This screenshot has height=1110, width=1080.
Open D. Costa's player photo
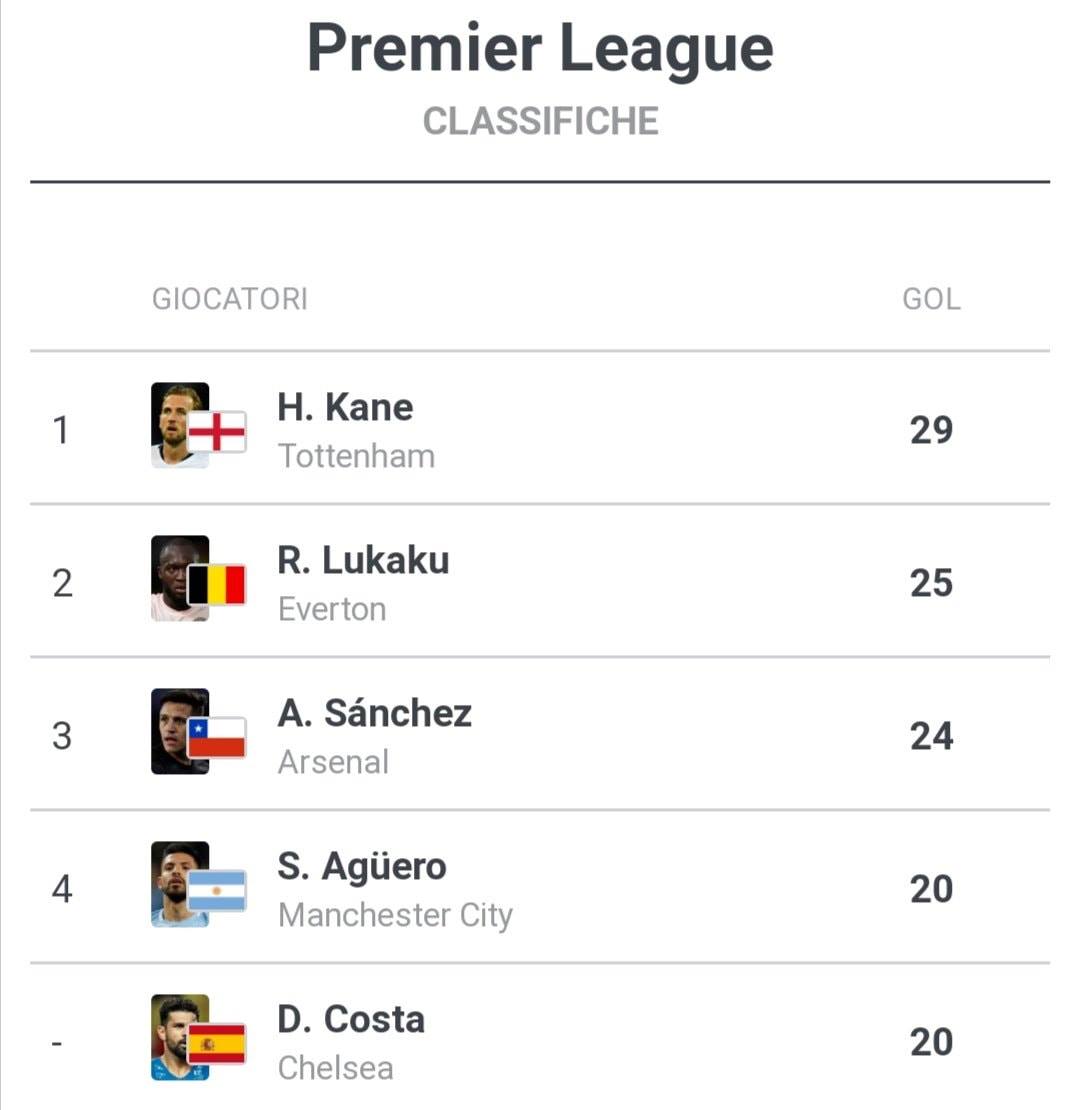coord(180,1037)
